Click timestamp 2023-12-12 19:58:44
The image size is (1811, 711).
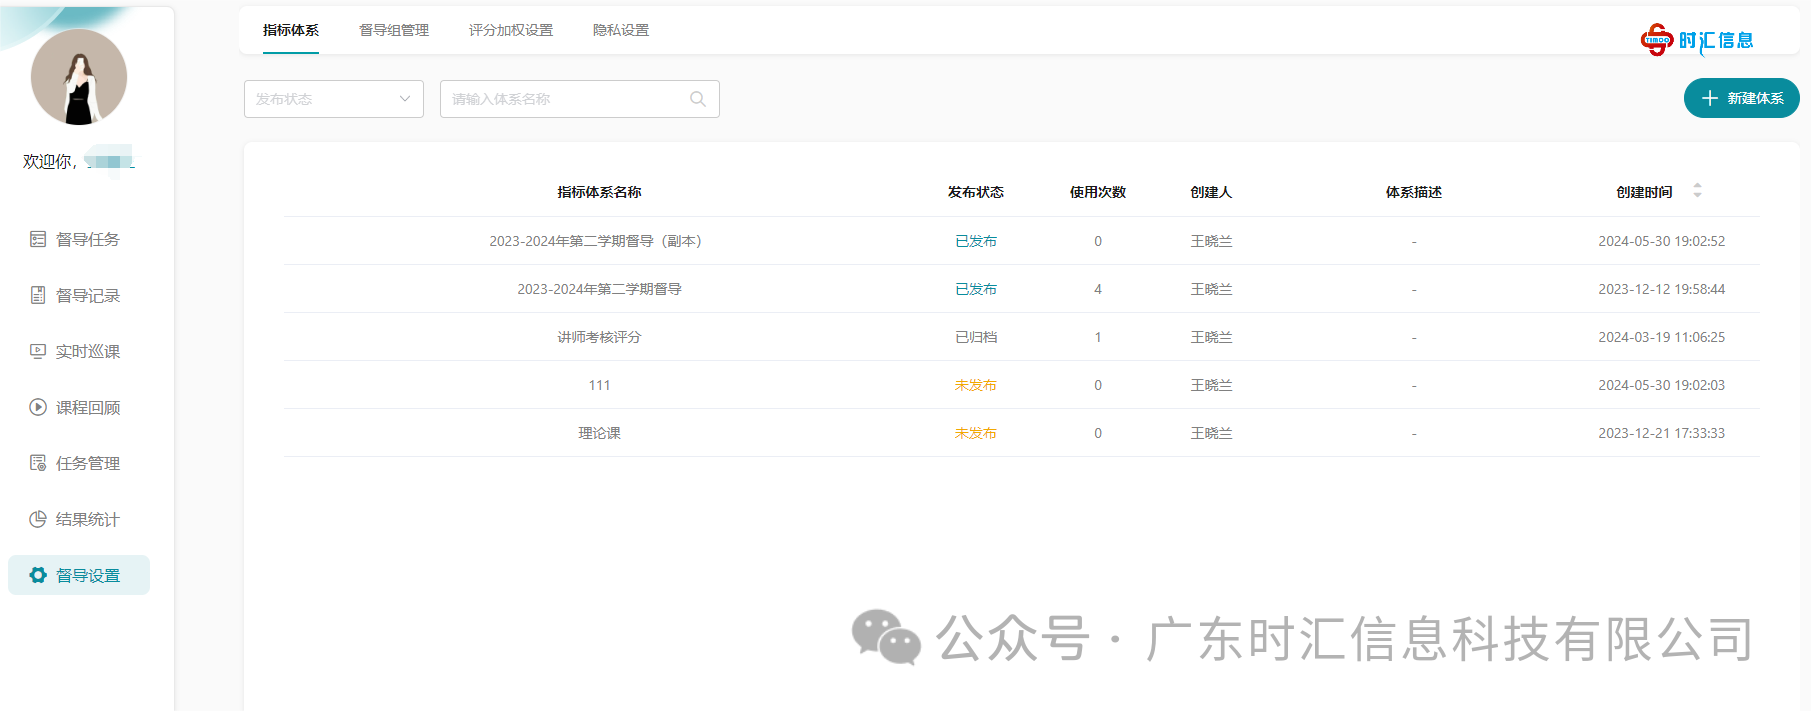[1661, 289]
